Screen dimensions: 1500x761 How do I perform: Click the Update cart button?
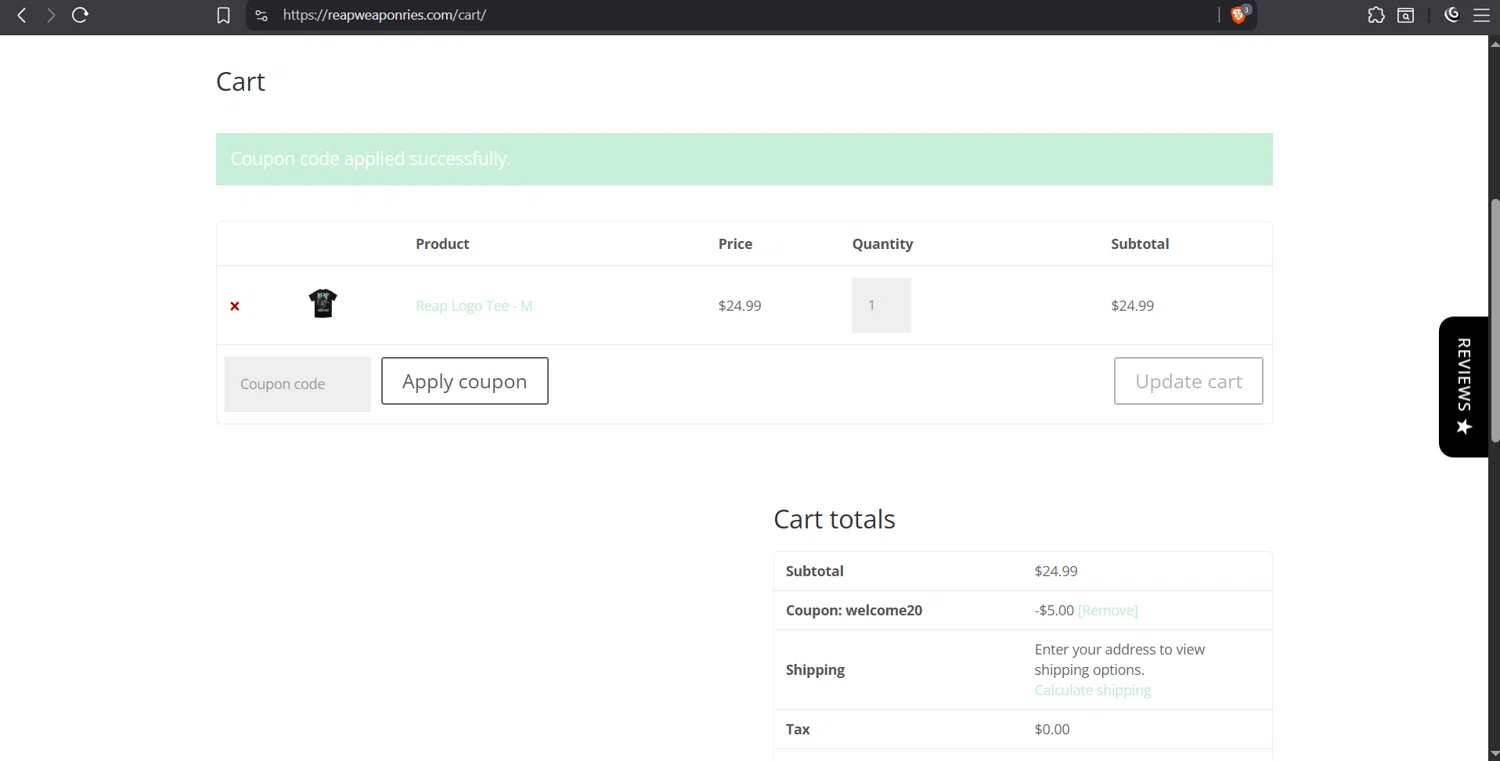tap(1188, 381)
